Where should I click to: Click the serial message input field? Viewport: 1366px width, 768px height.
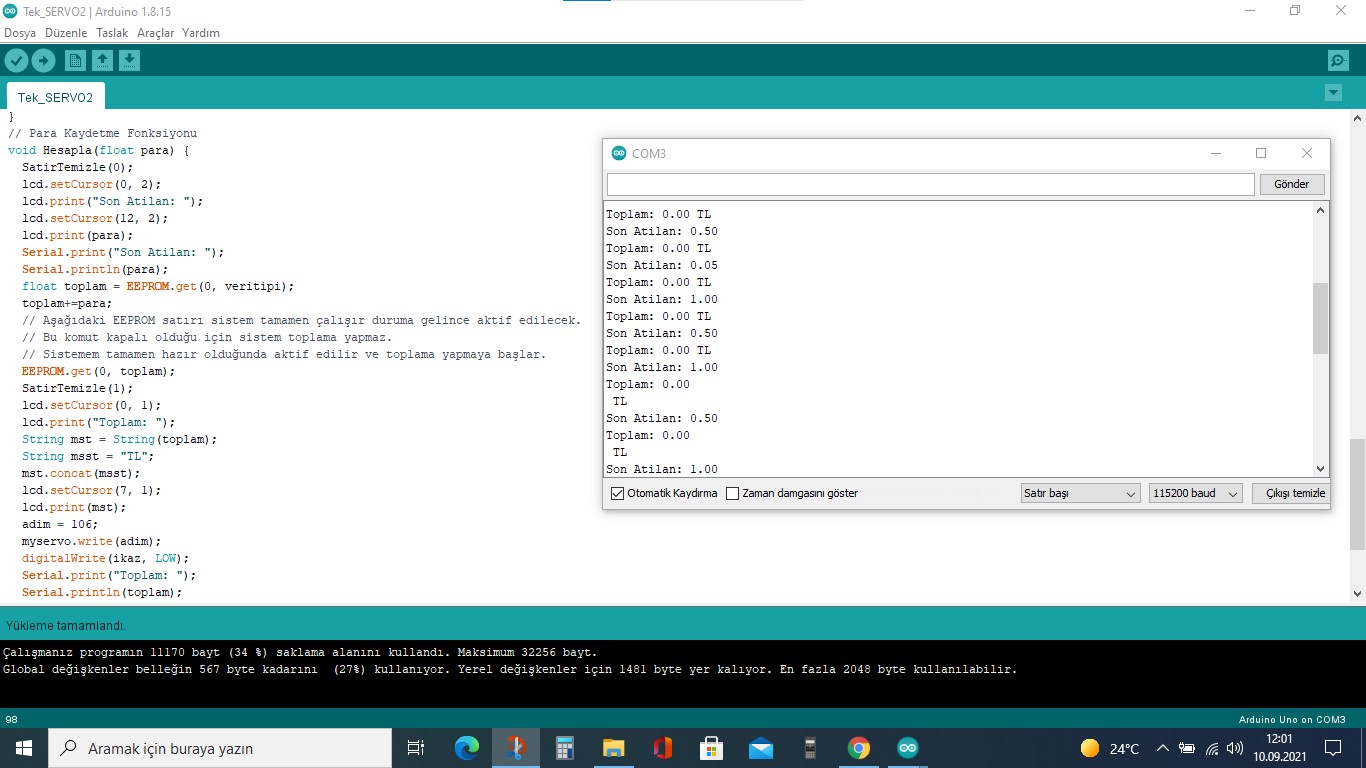click(x=930, y=184)
